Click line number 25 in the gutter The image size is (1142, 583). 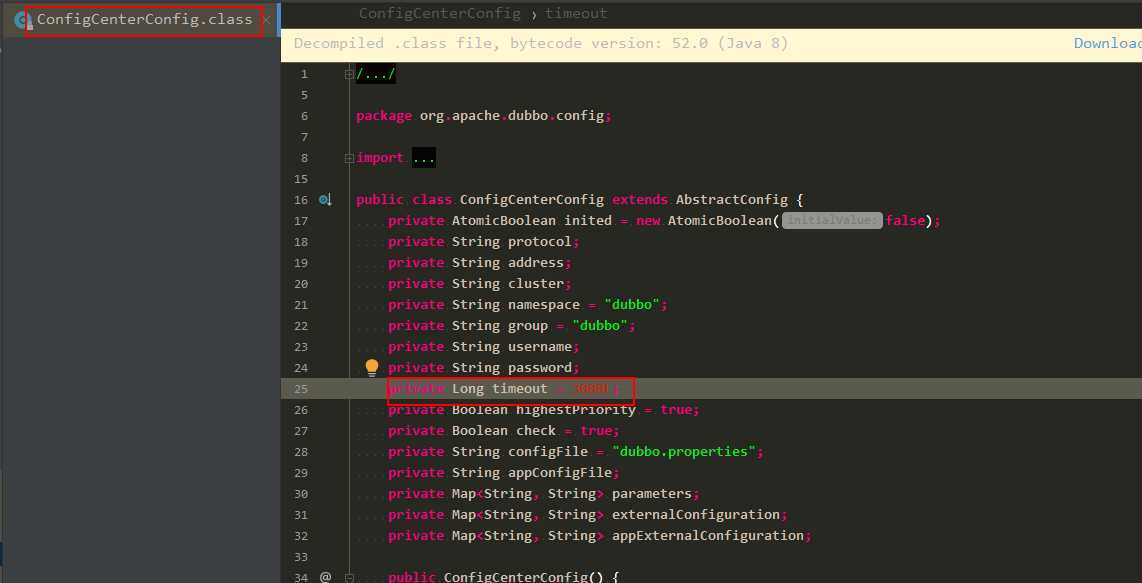[301, 389]
